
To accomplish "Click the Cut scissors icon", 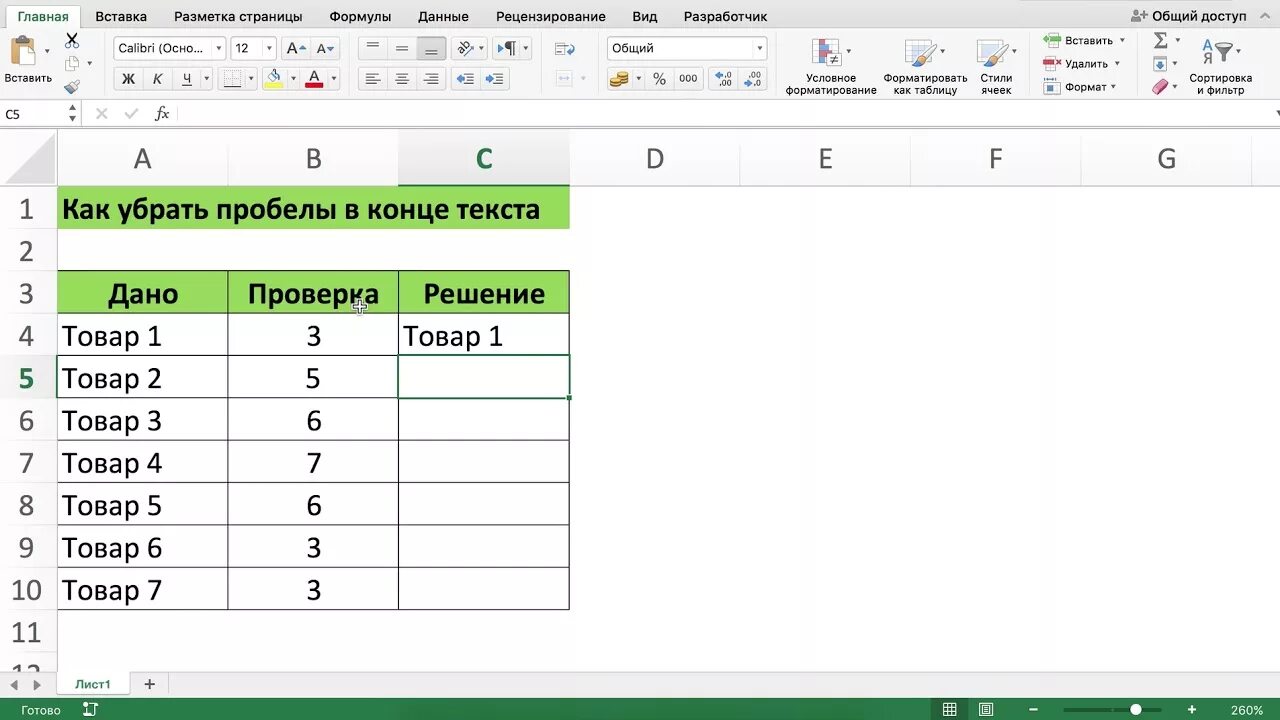I will tap(72, 40).
